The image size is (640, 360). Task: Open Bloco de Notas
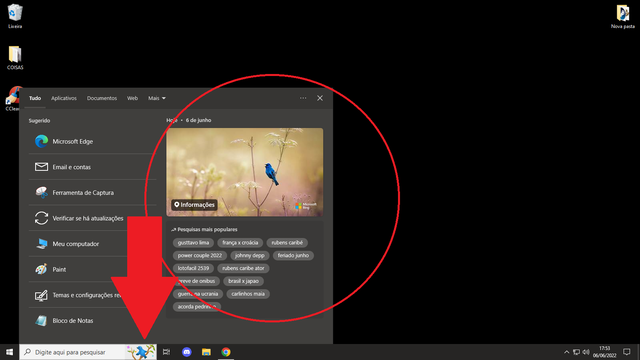coord(92,320)
